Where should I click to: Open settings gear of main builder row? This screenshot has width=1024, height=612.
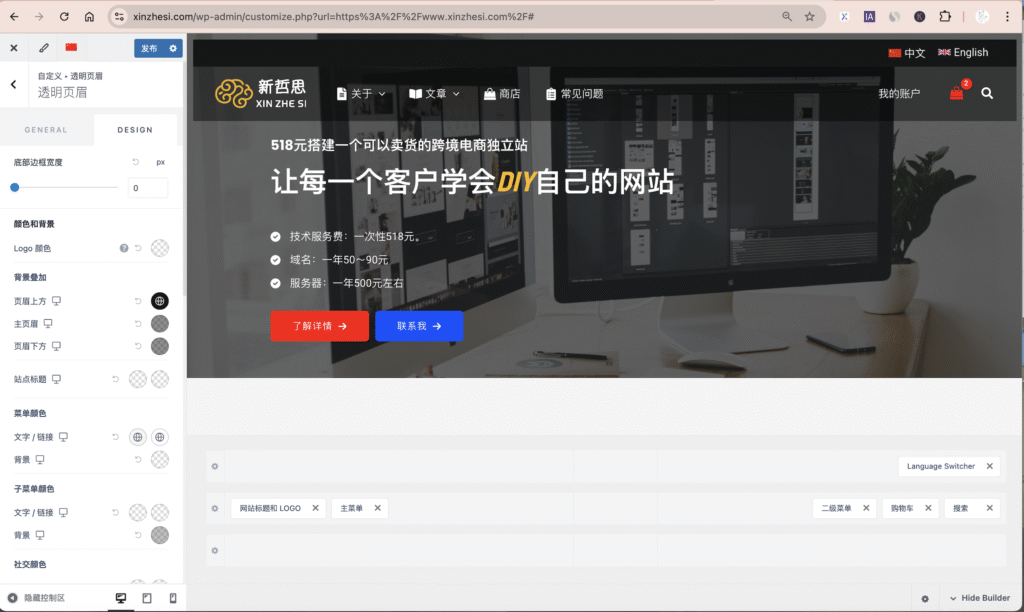click(215, 508)
